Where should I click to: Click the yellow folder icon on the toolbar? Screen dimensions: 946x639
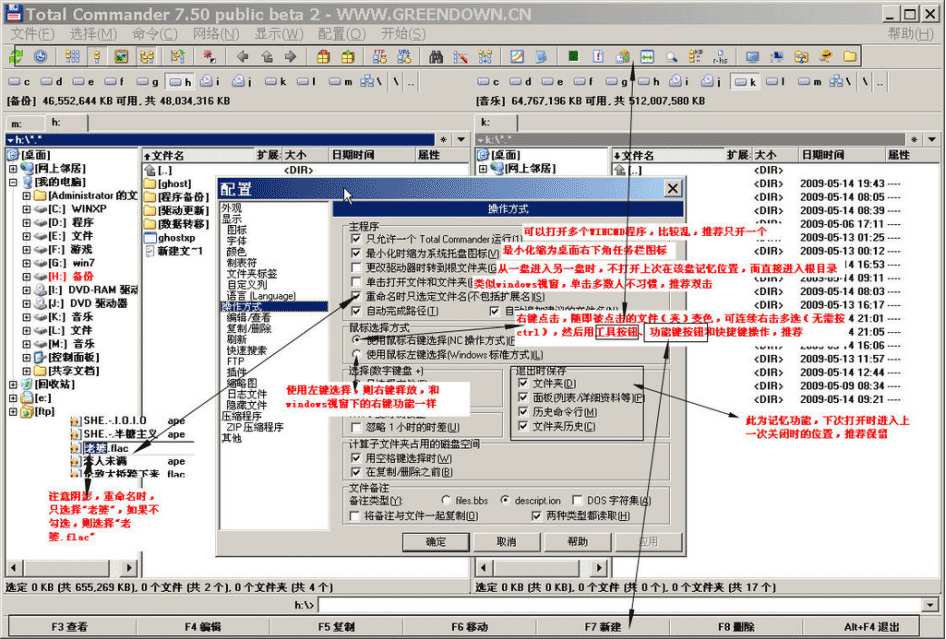(x=849, y=57)
